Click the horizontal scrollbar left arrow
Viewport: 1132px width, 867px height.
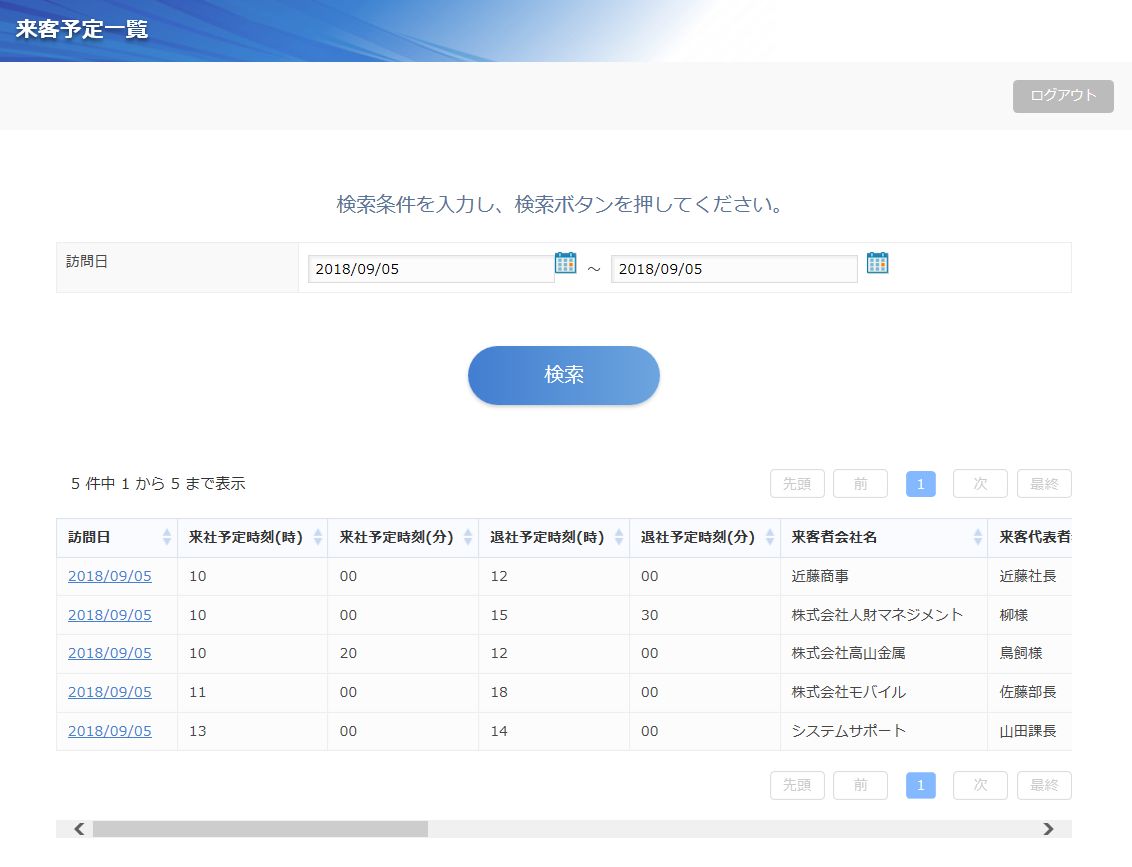coord(79,829)
